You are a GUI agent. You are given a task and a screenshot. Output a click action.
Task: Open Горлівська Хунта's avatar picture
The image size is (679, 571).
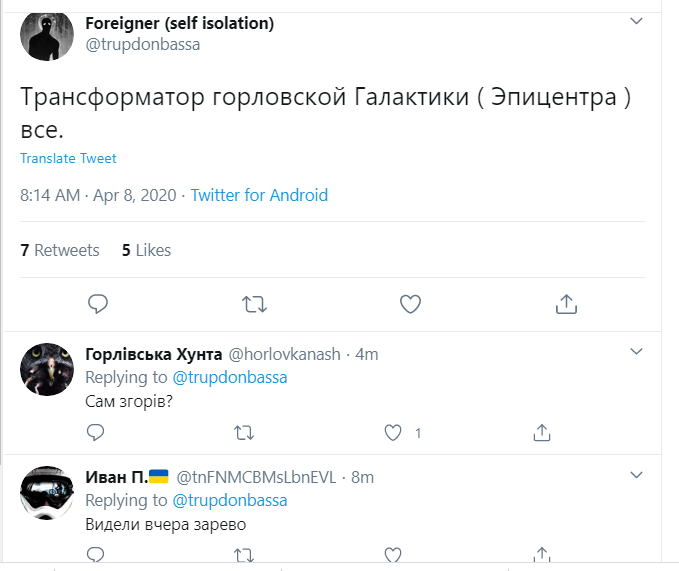click(x=46, y=369)
